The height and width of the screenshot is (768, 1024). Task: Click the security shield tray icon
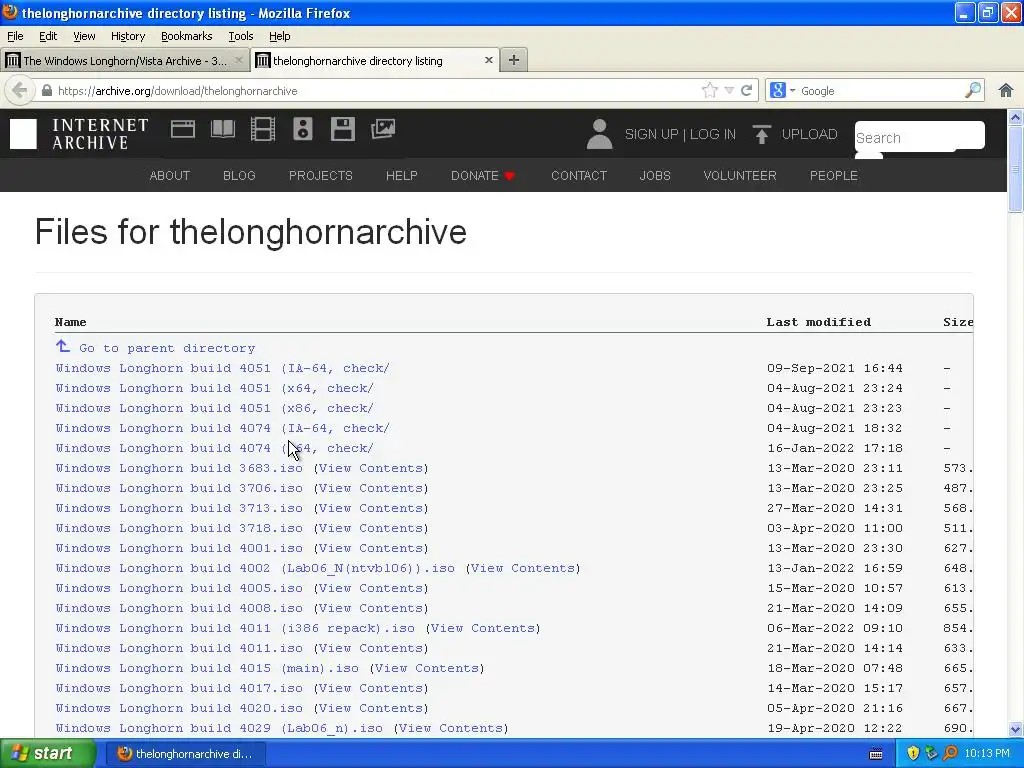913,754
